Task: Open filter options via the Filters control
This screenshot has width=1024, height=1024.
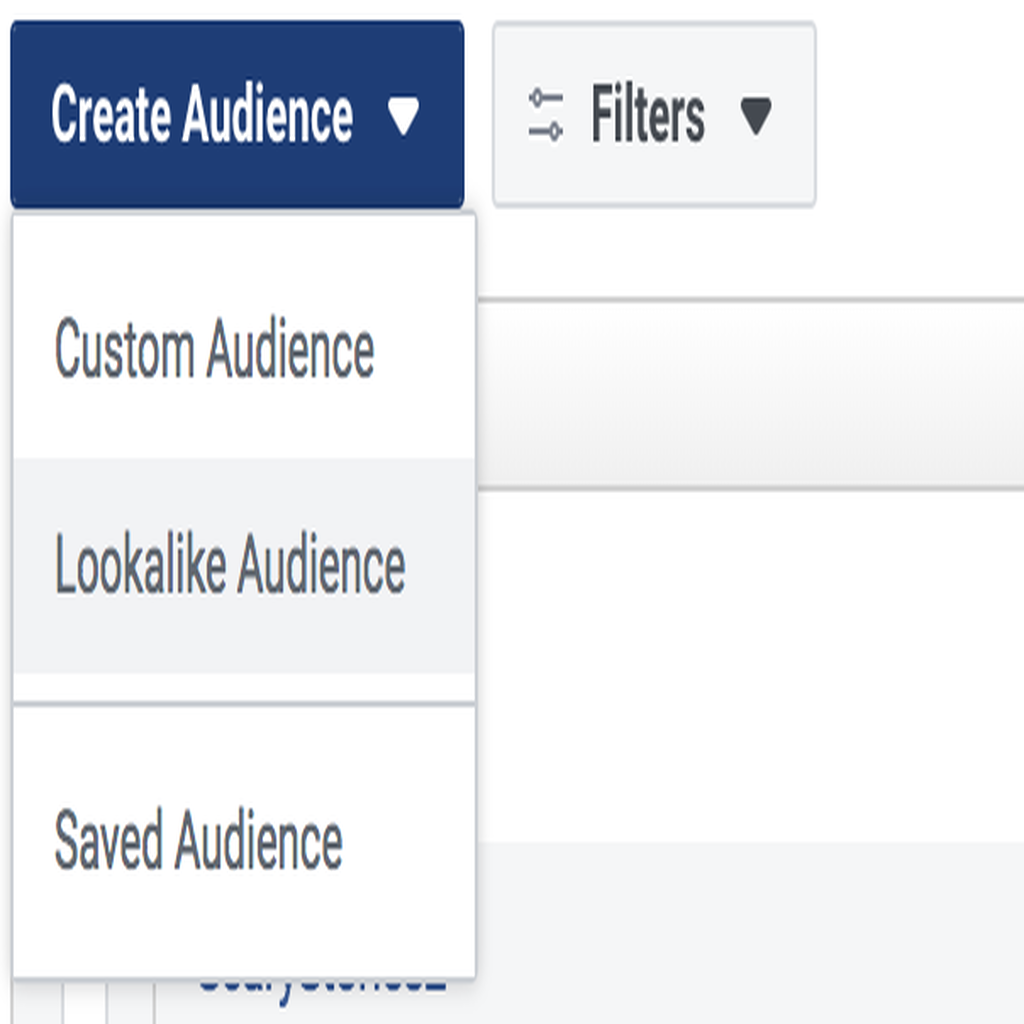Action: [654, 114]
